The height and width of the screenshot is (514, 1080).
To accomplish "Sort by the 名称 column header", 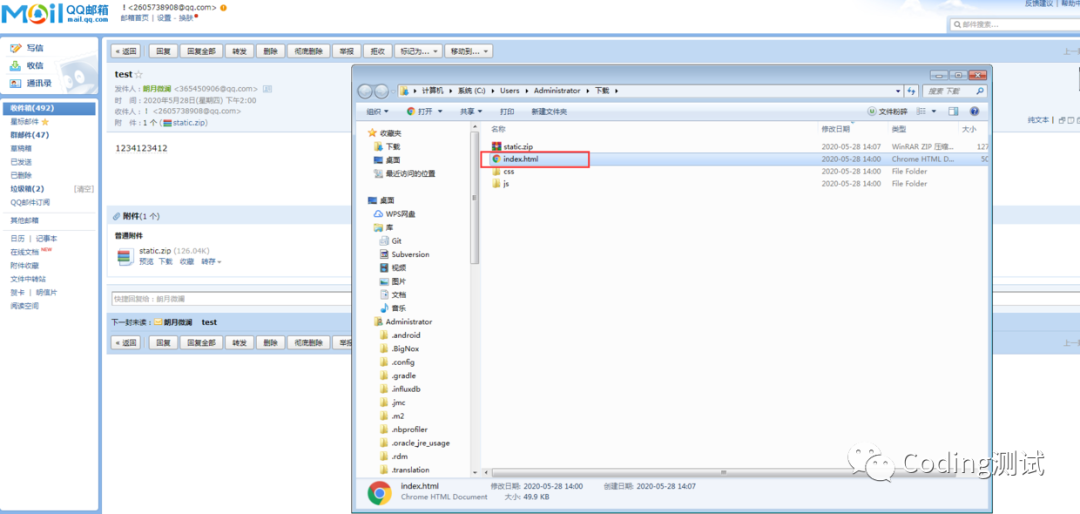I will point(498,129).
